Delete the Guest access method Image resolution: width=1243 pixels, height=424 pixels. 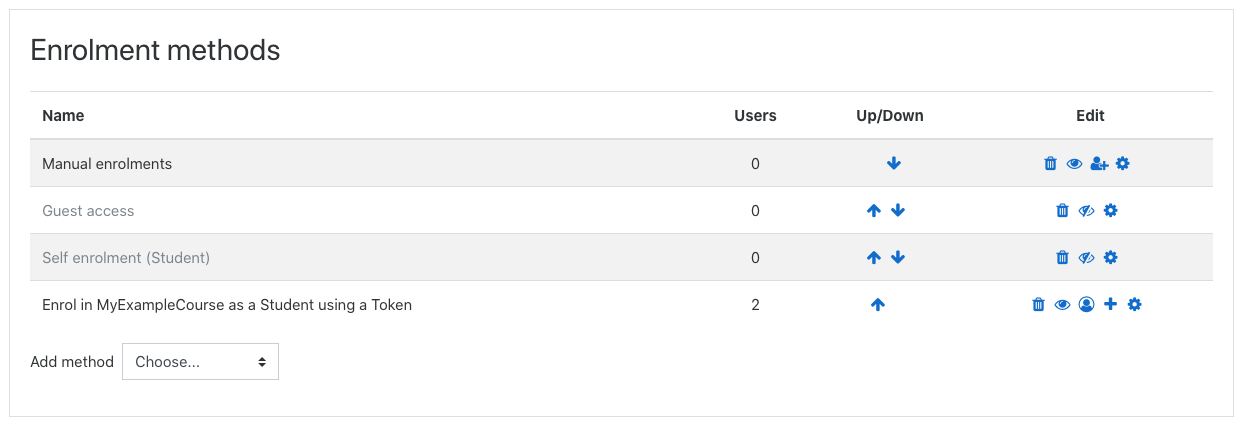pyautogui.click(x=1062, y=210)
